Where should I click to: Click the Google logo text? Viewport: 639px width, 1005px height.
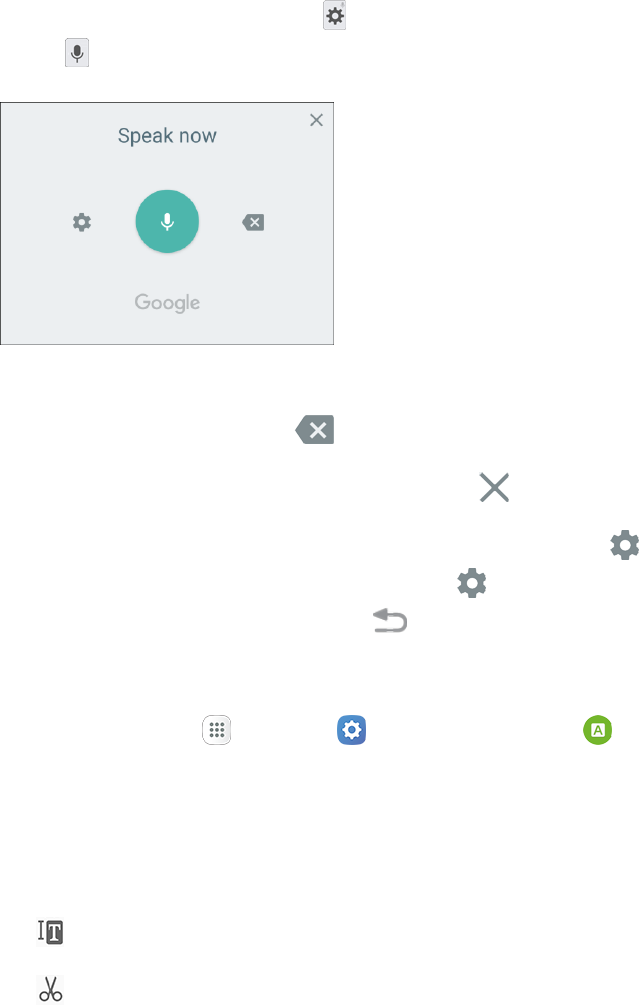click(x=167, y=303)
